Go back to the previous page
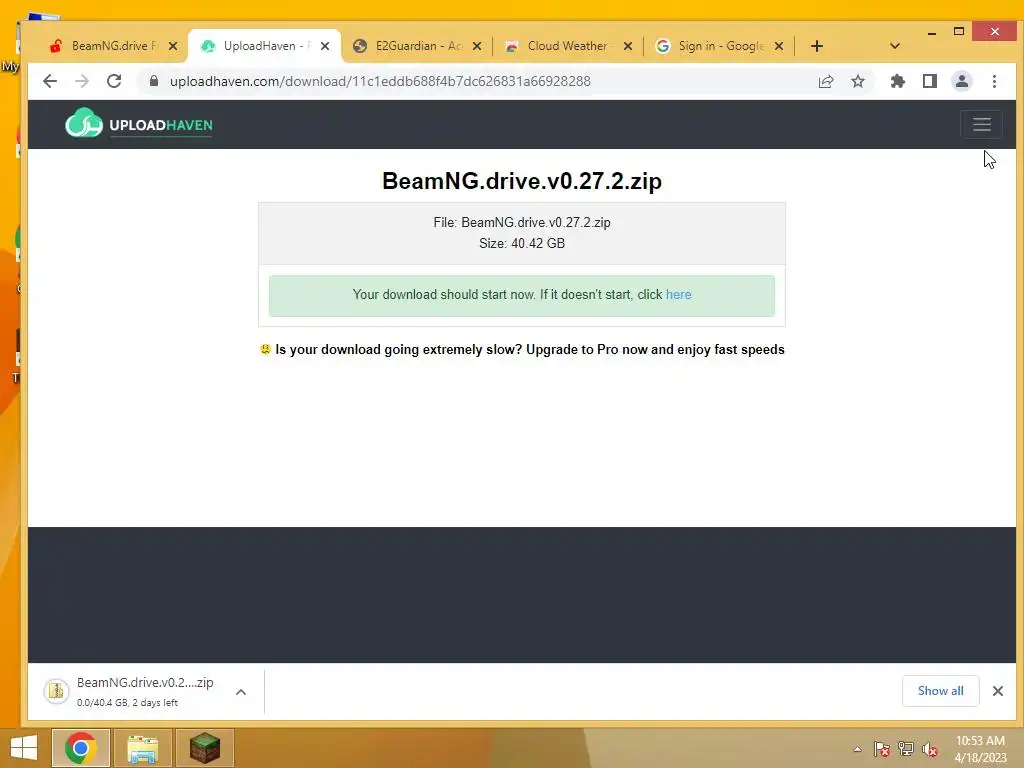 [50, 81]
